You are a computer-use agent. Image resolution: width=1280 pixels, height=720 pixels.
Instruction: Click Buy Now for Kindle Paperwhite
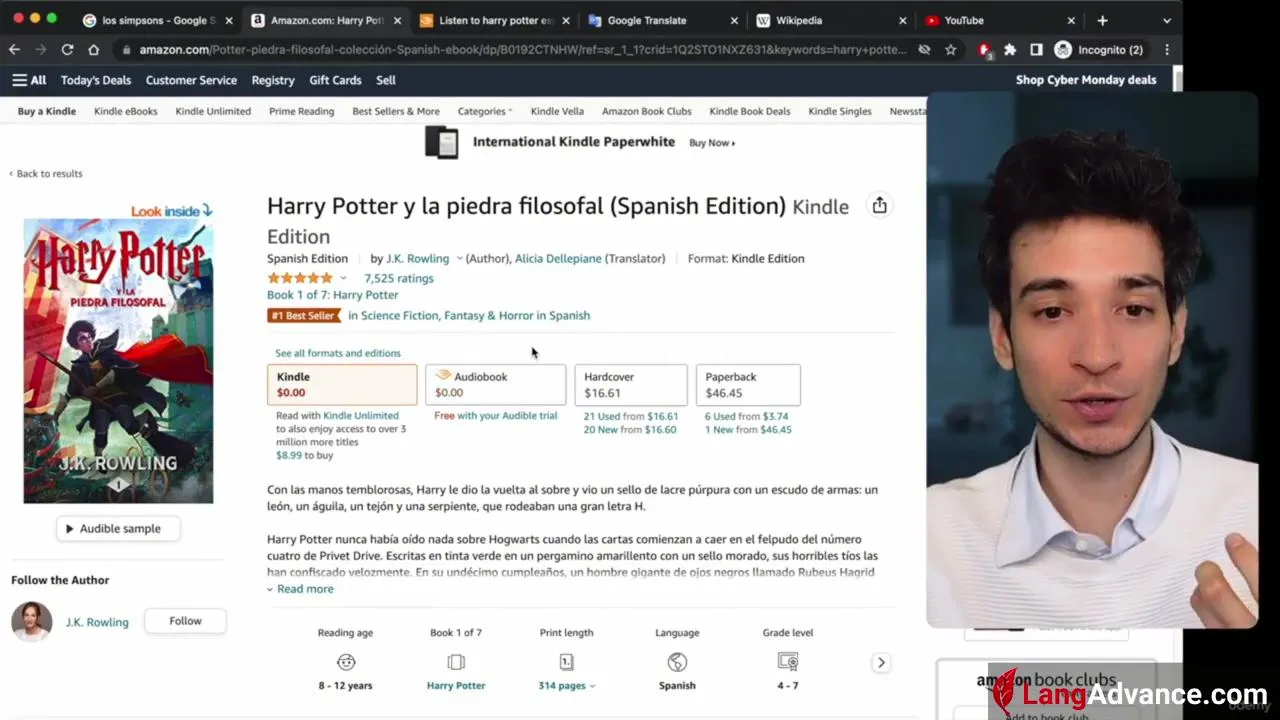(x=712, y=143)
